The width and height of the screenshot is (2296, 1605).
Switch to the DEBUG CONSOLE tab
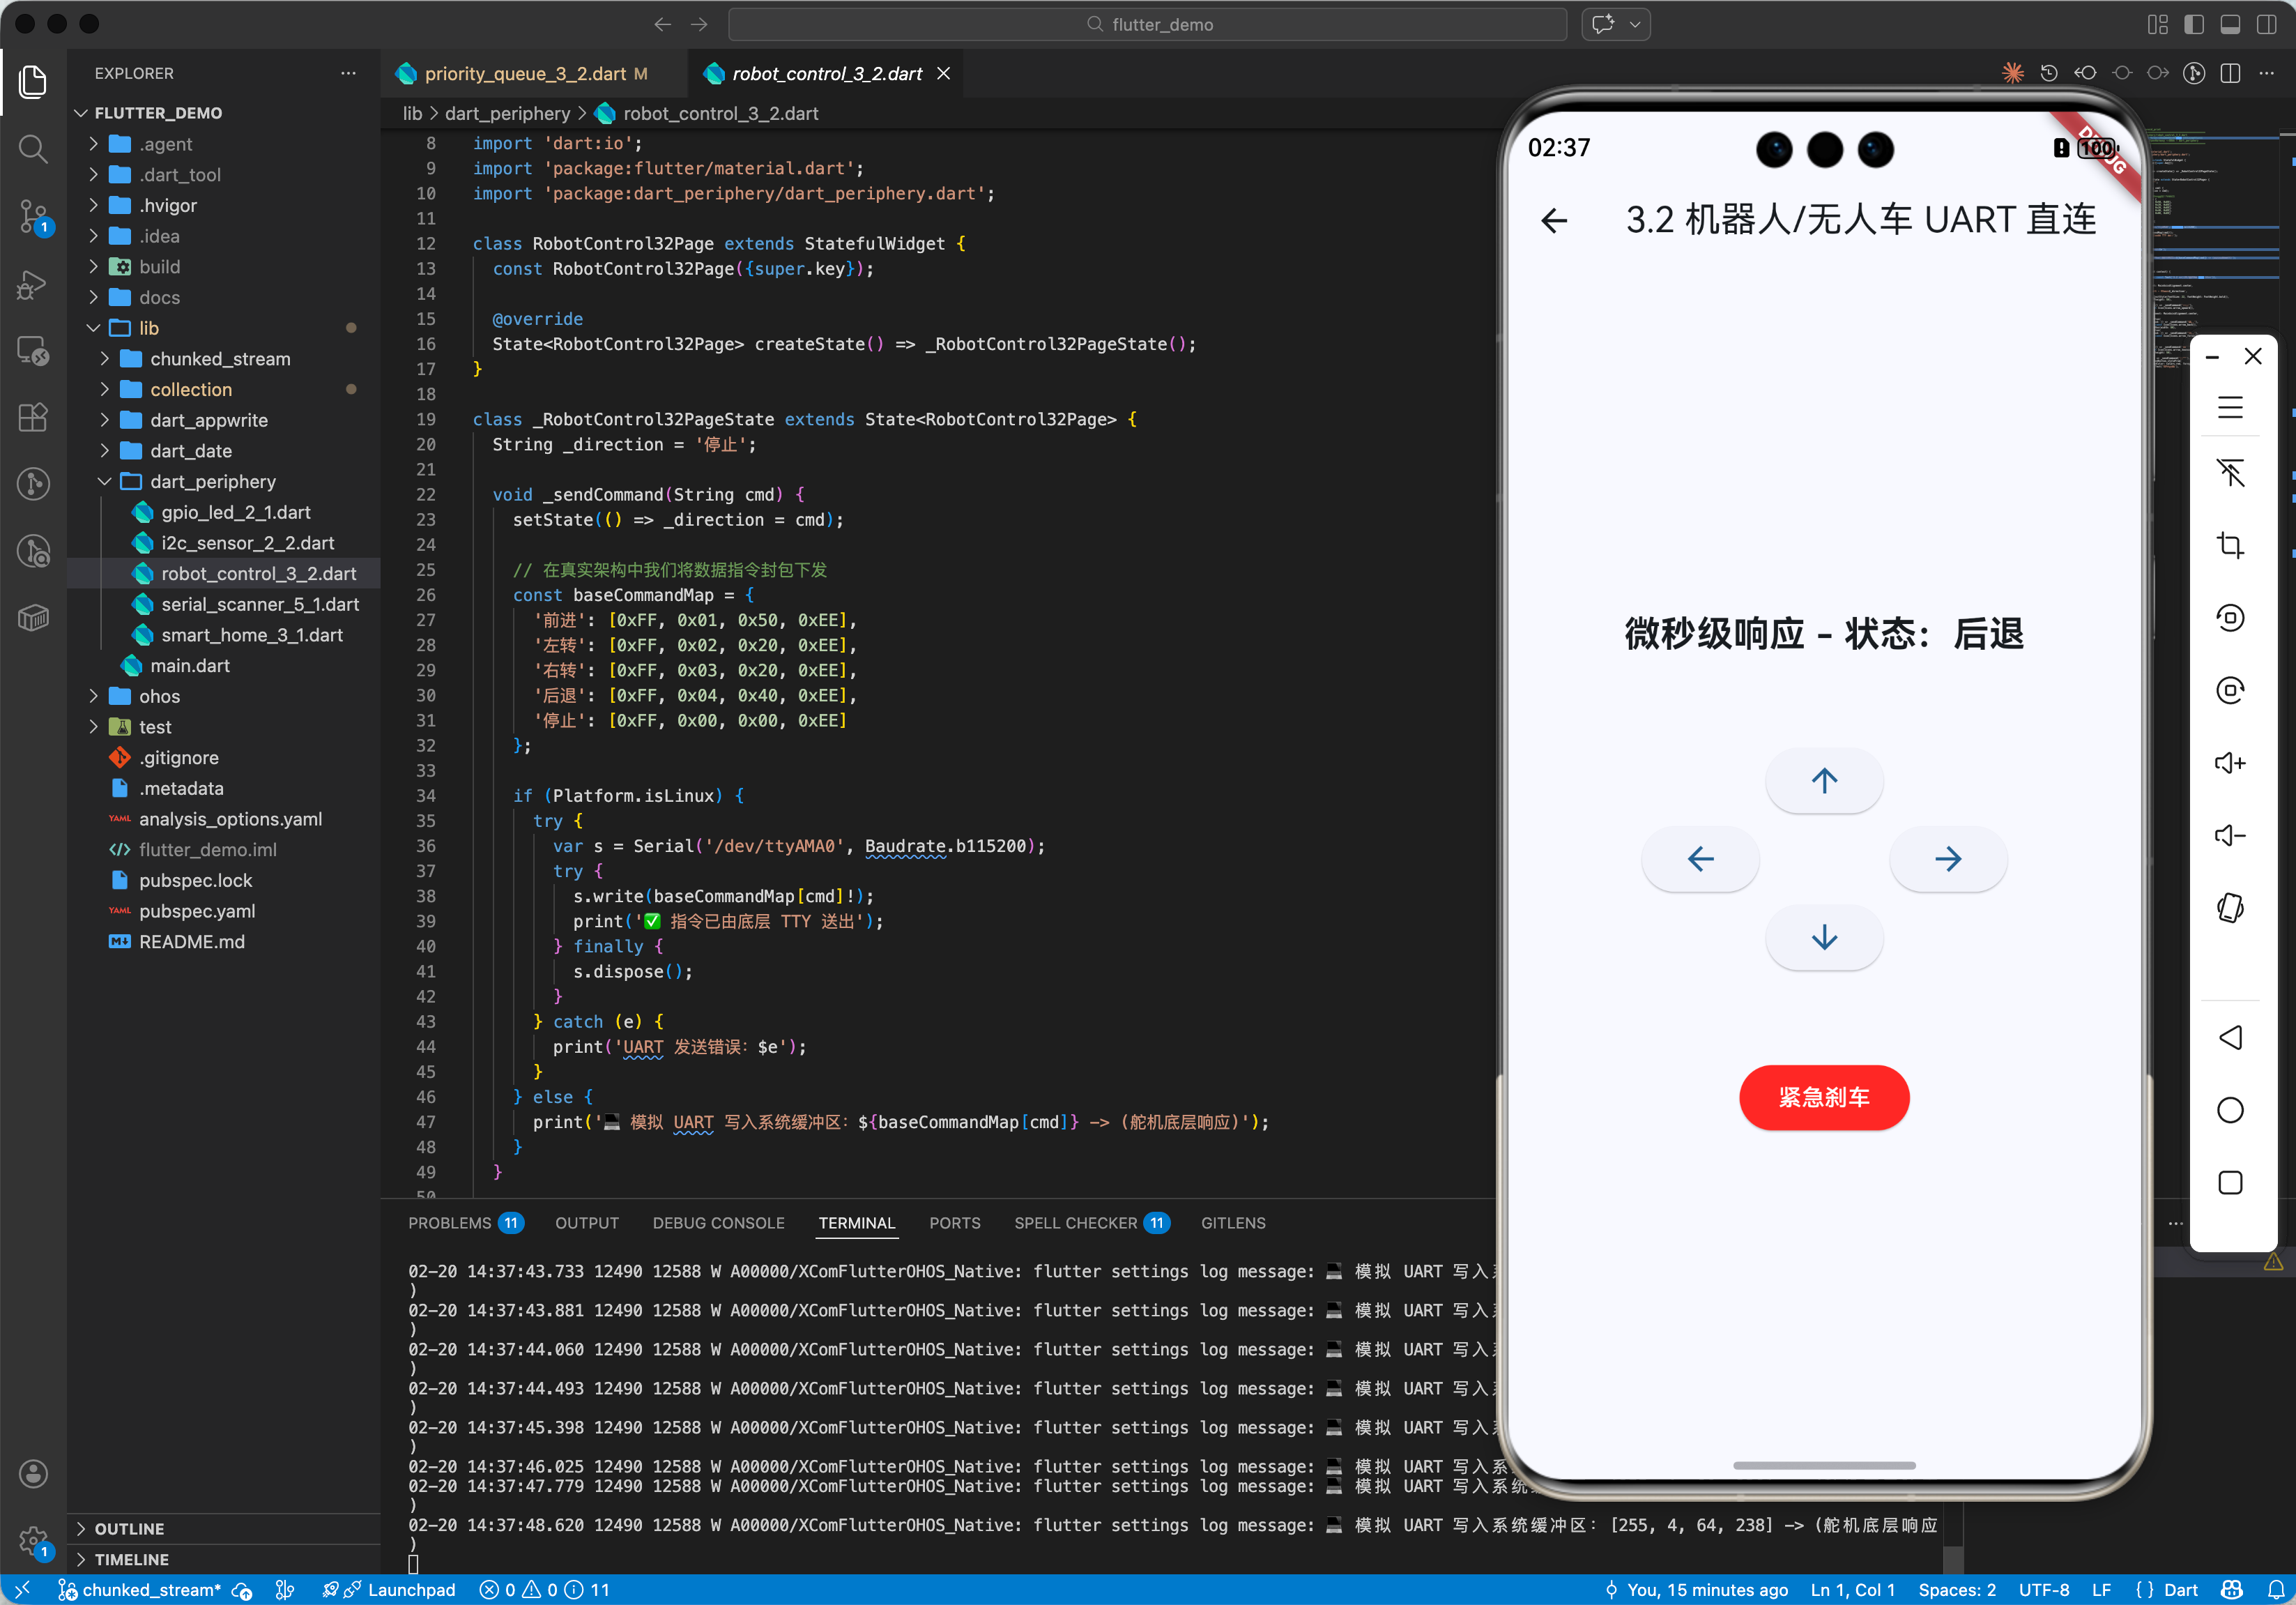click(718, 1222)
